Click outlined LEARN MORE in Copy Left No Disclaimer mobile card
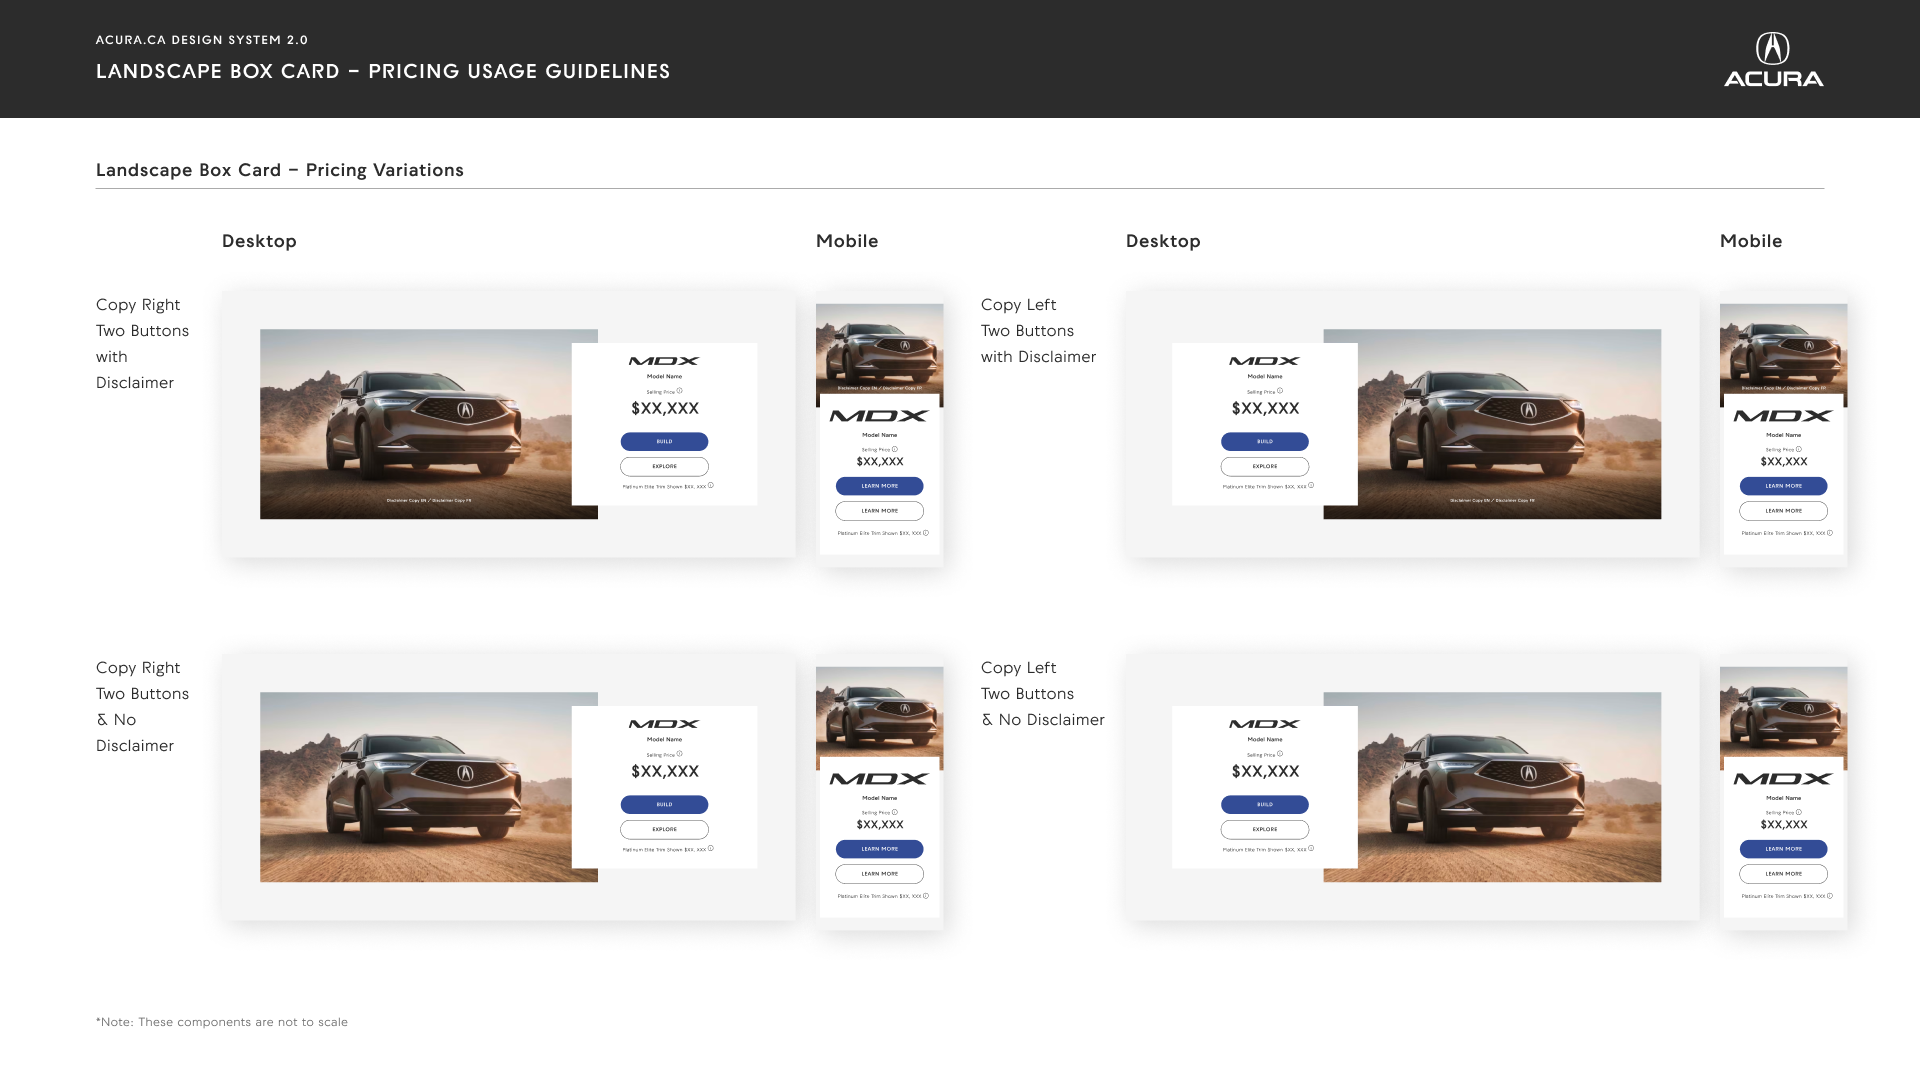 point(1784,874)
